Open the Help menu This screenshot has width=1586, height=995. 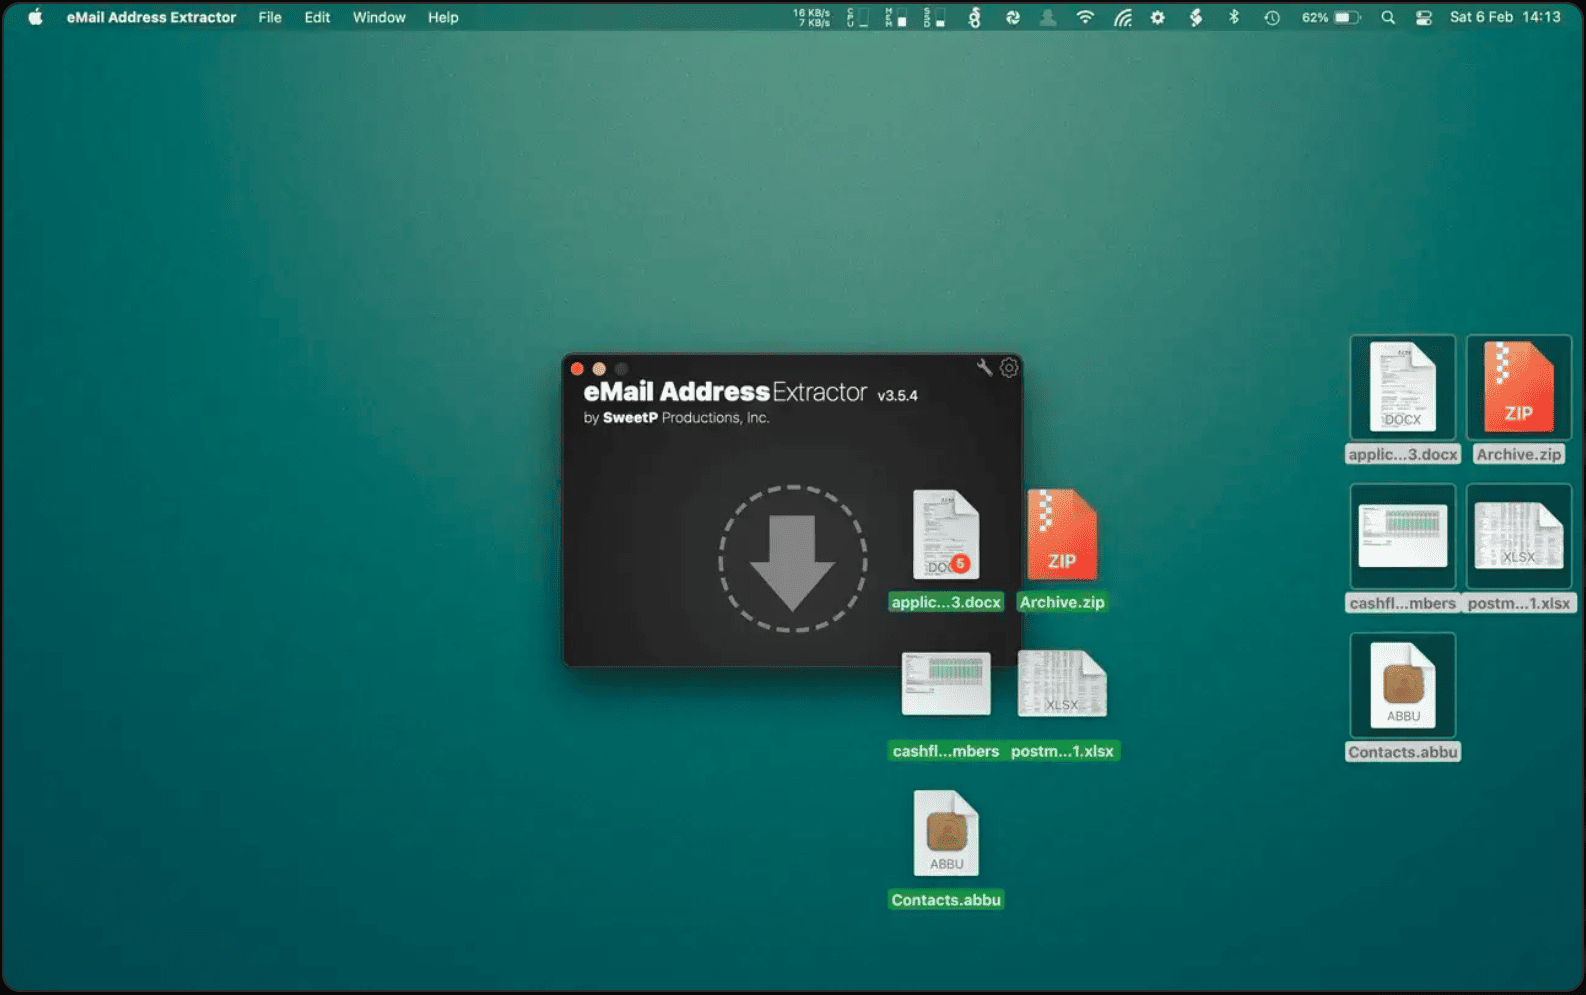pos(443,17)
